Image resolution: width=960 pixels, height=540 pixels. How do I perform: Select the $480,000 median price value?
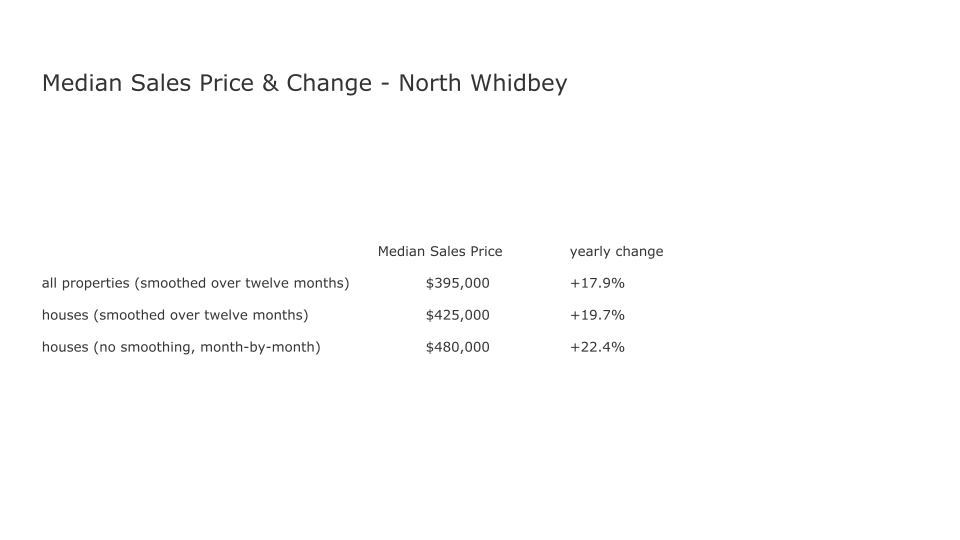click(457, 347)
